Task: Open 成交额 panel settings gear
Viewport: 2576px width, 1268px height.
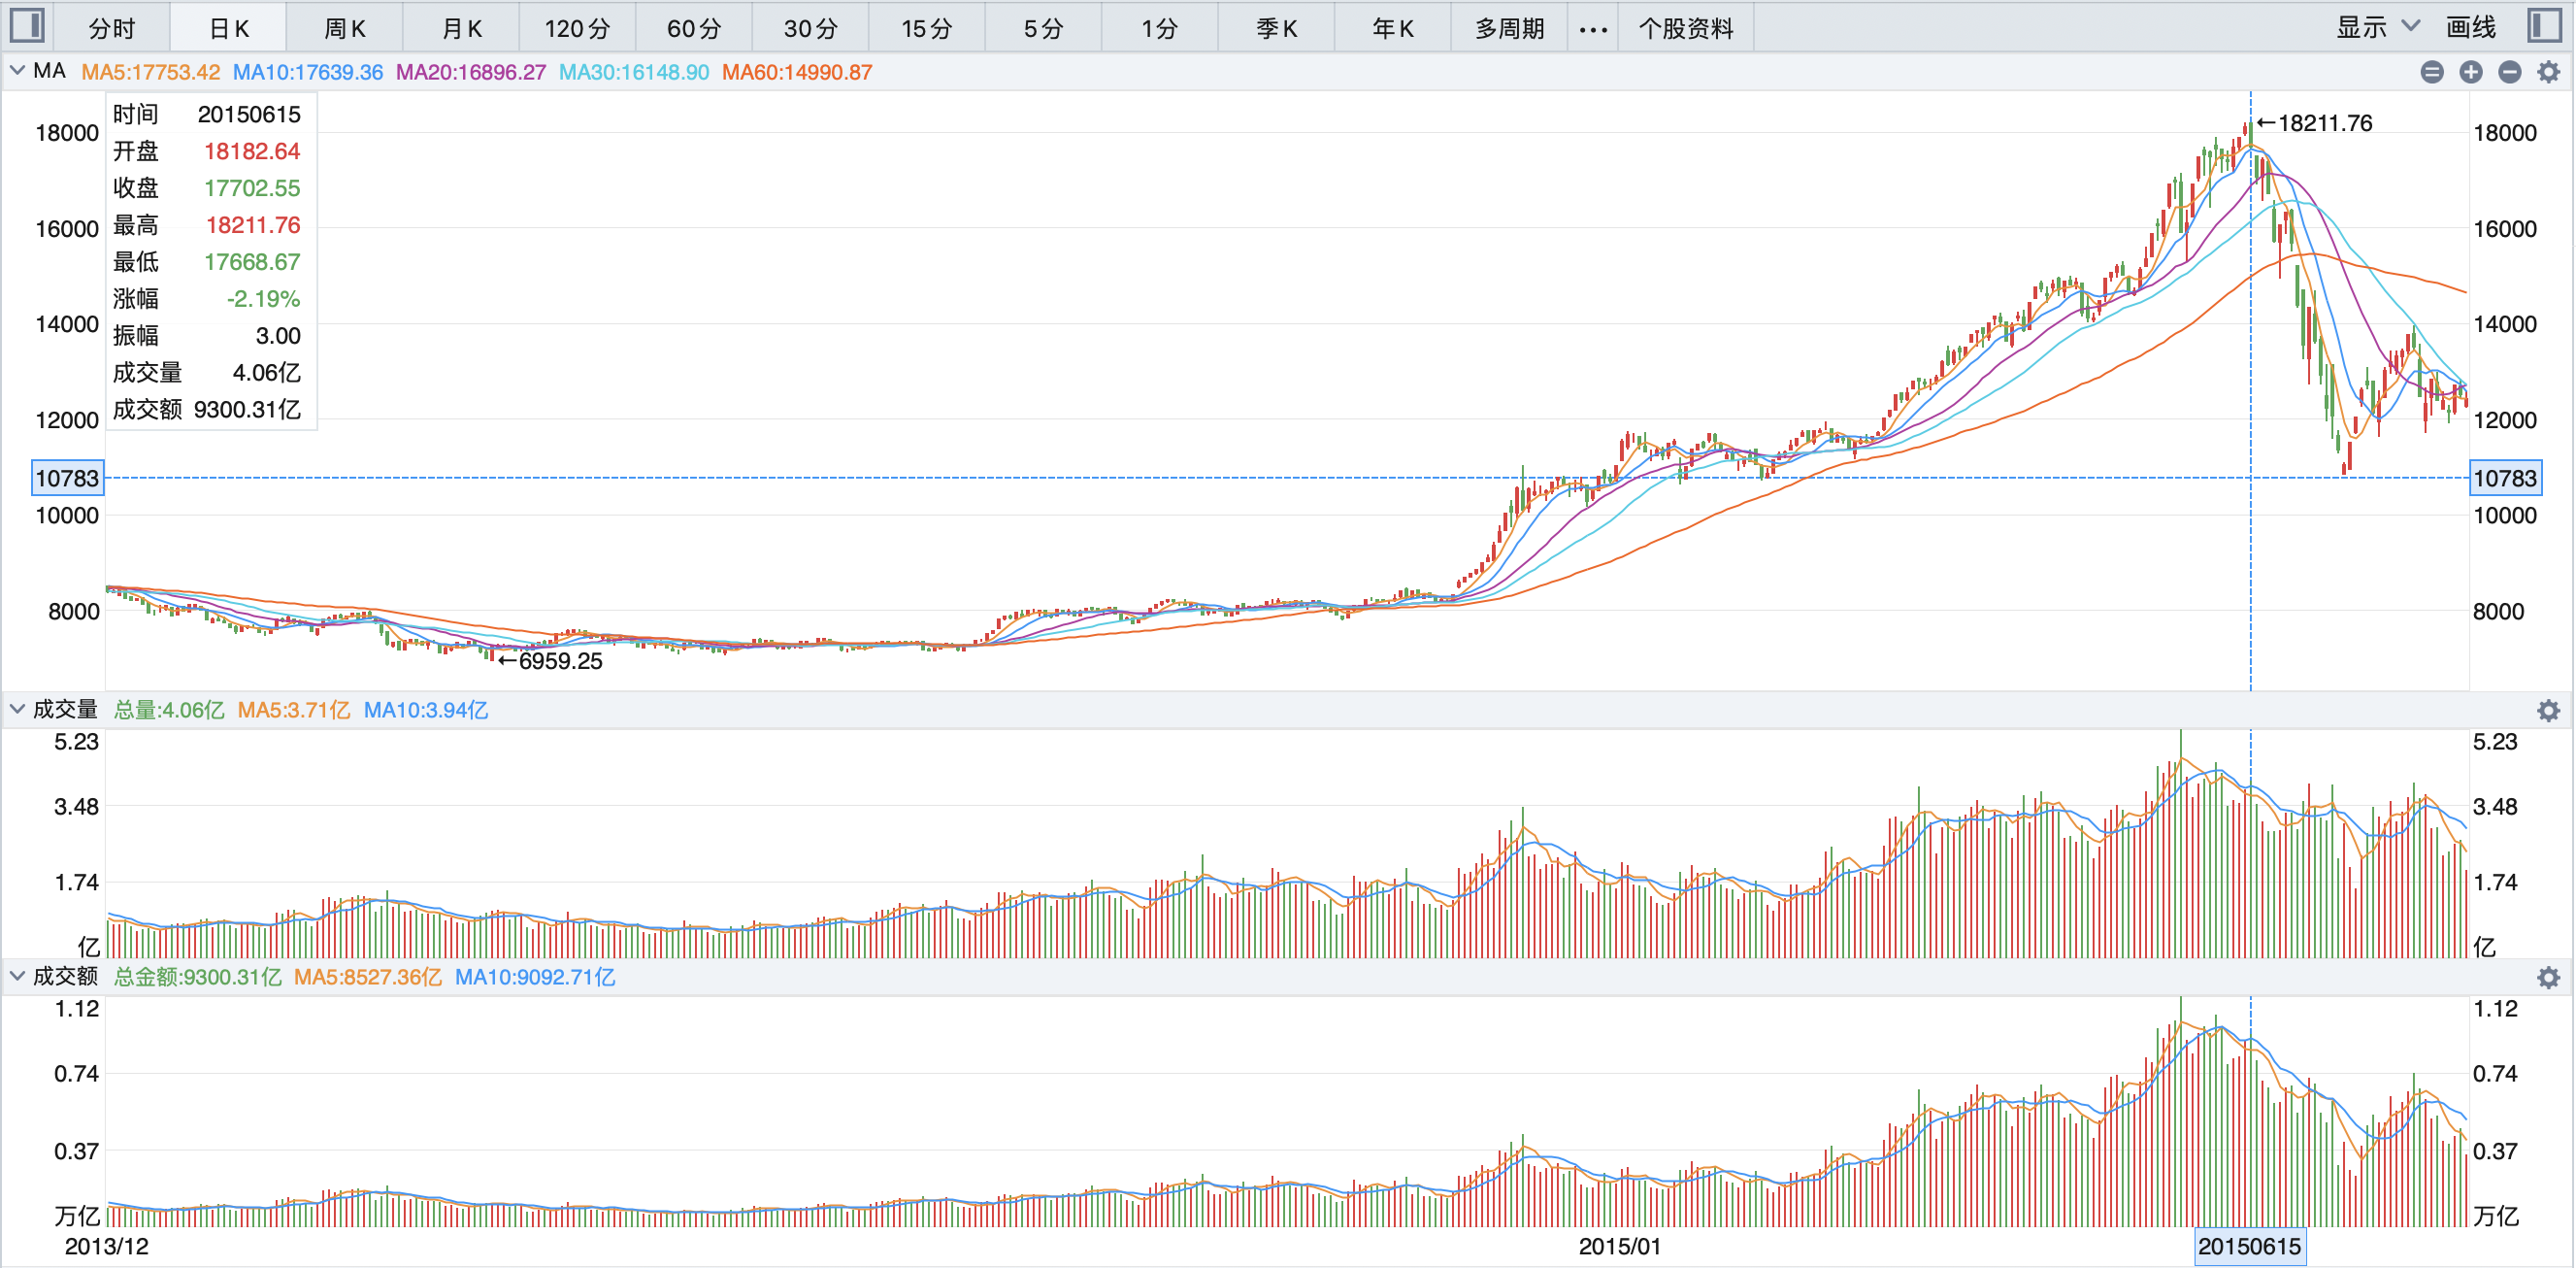Action: pos(2548,977)
